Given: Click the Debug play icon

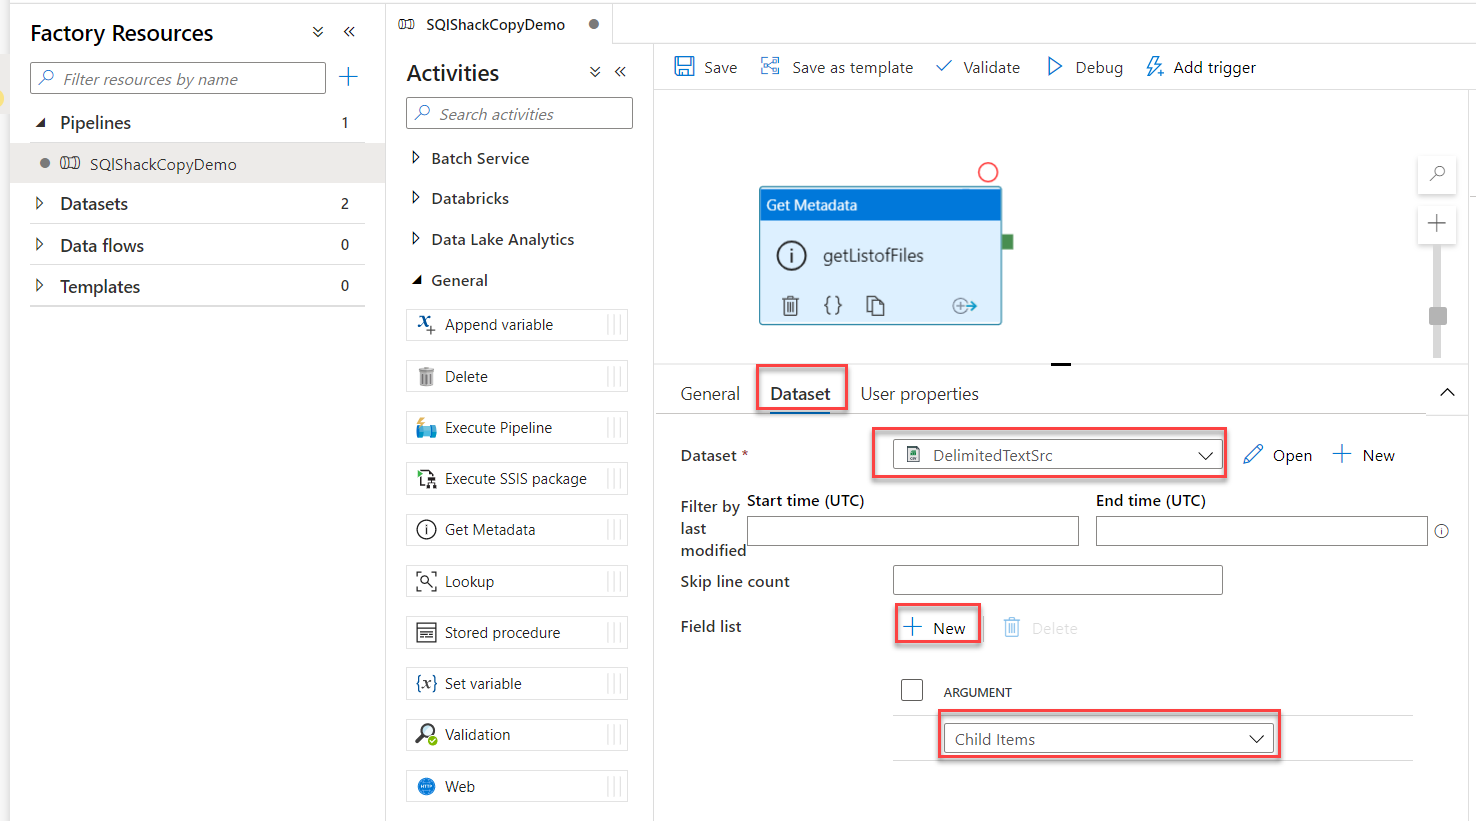Looking at the screenshot, I should (1055, 67).
